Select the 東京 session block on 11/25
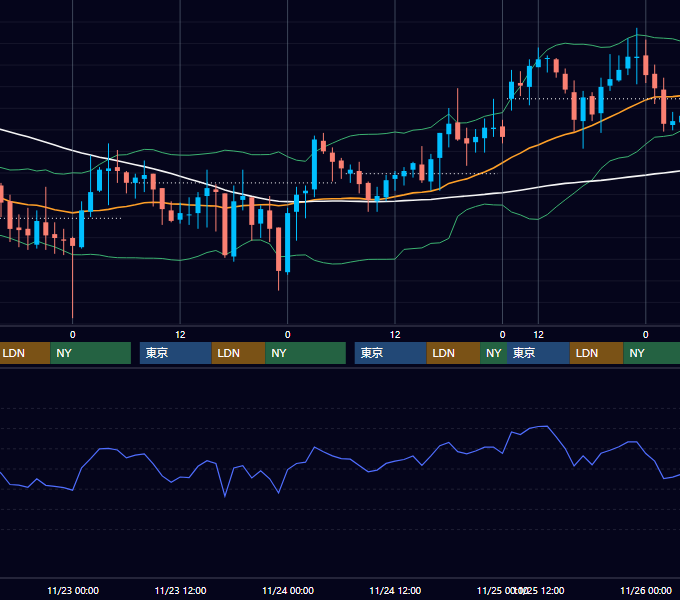Image resolution: width=680 pixels, height=600 pixels. 538,353
